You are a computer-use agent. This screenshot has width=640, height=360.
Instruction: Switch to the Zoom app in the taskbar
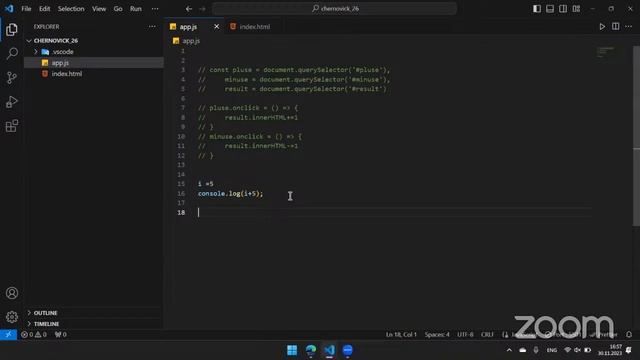click(348, 350)
